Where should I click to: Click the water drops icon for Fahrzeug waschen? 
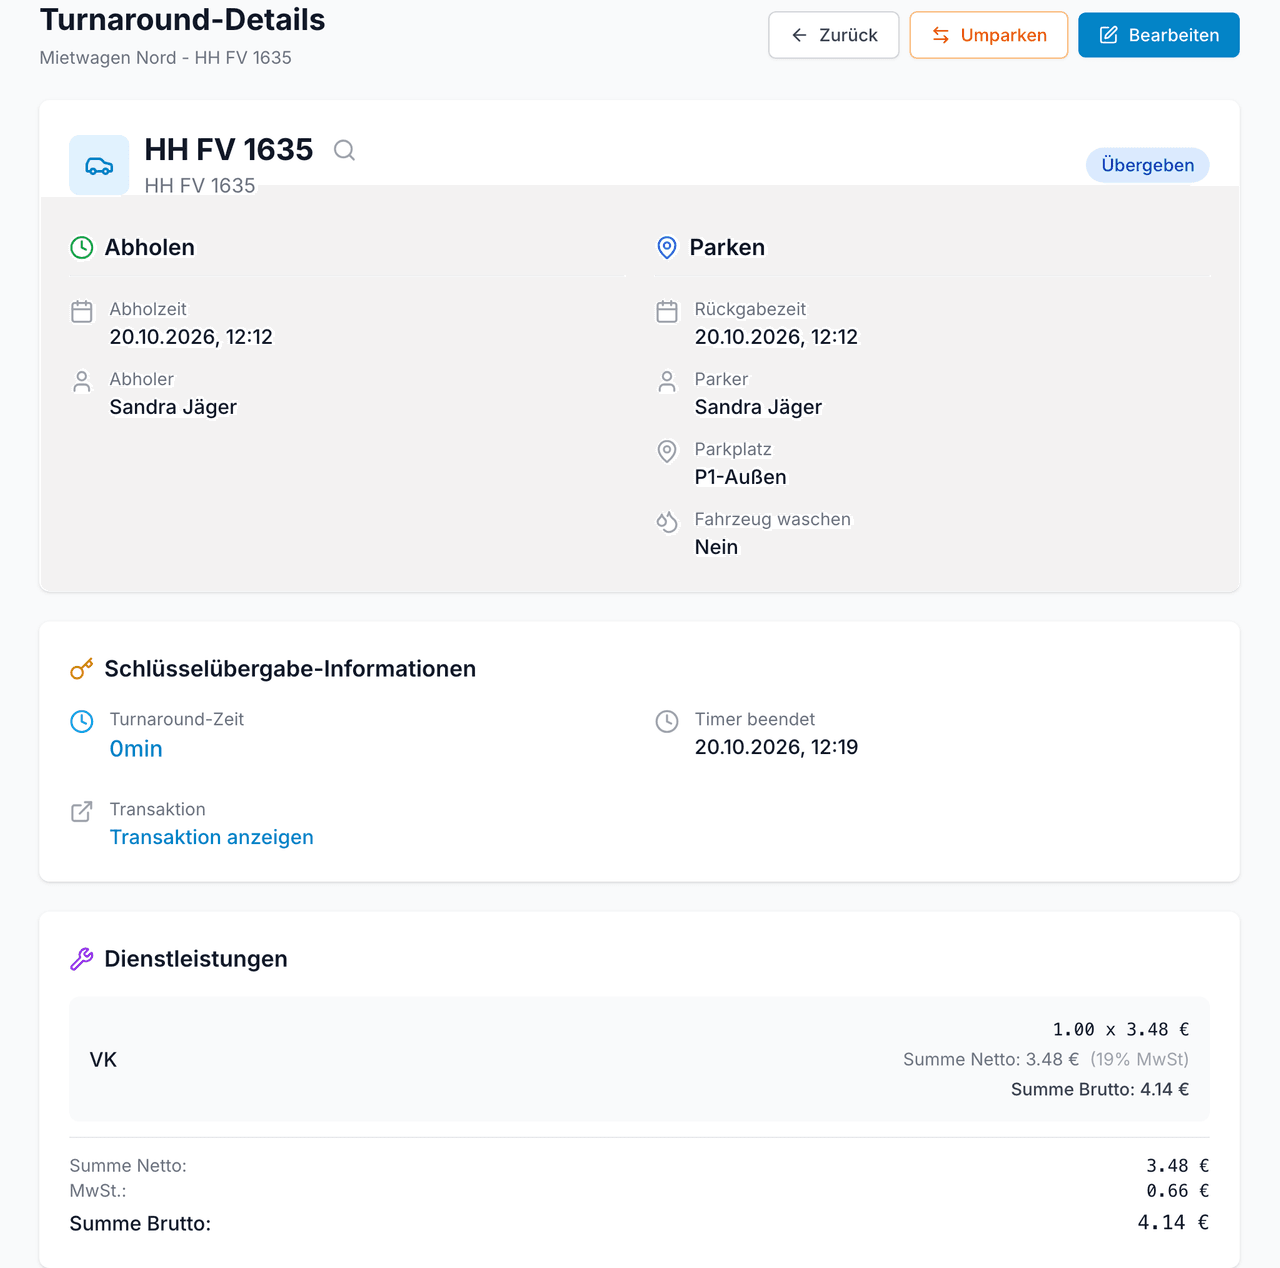point(667,521)
